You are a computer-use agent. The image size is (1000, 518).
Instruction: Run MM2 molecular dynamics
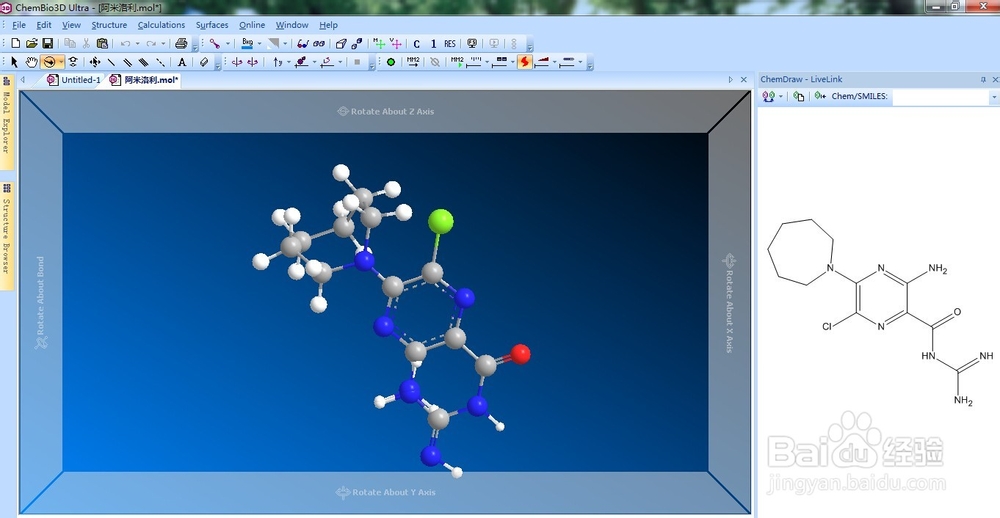[457, 62]
